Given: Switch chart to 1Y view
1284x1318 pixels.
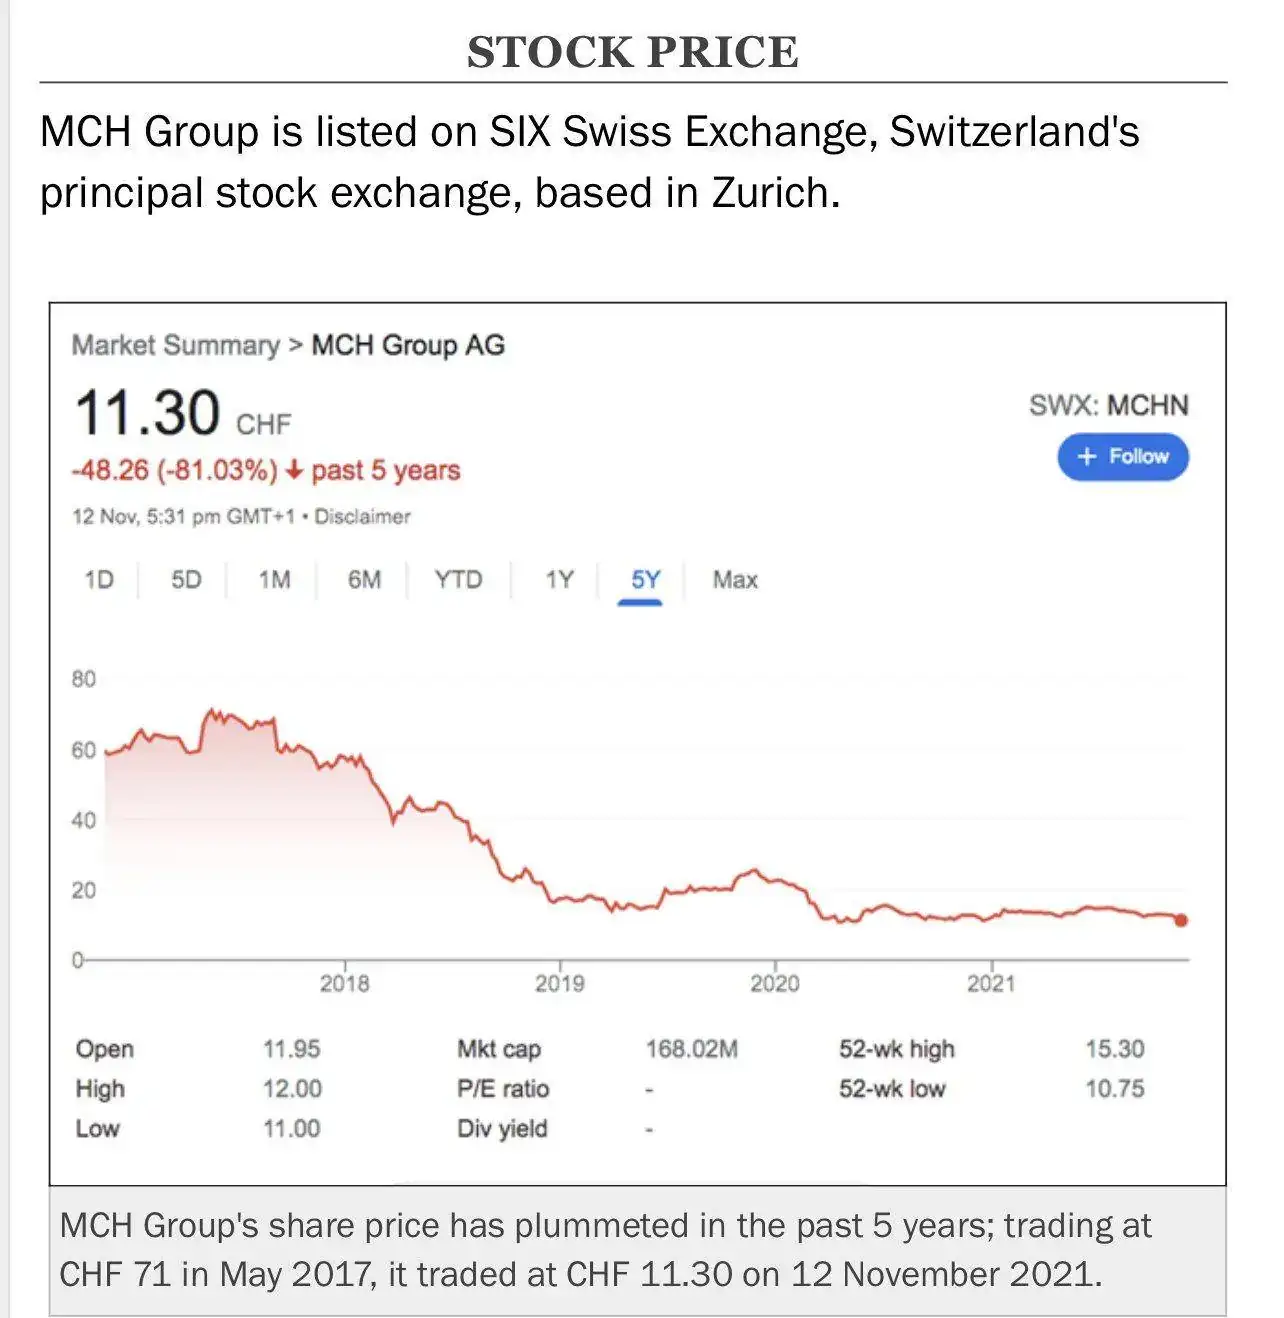Looking at the screenshot, I should pos(559,580).
